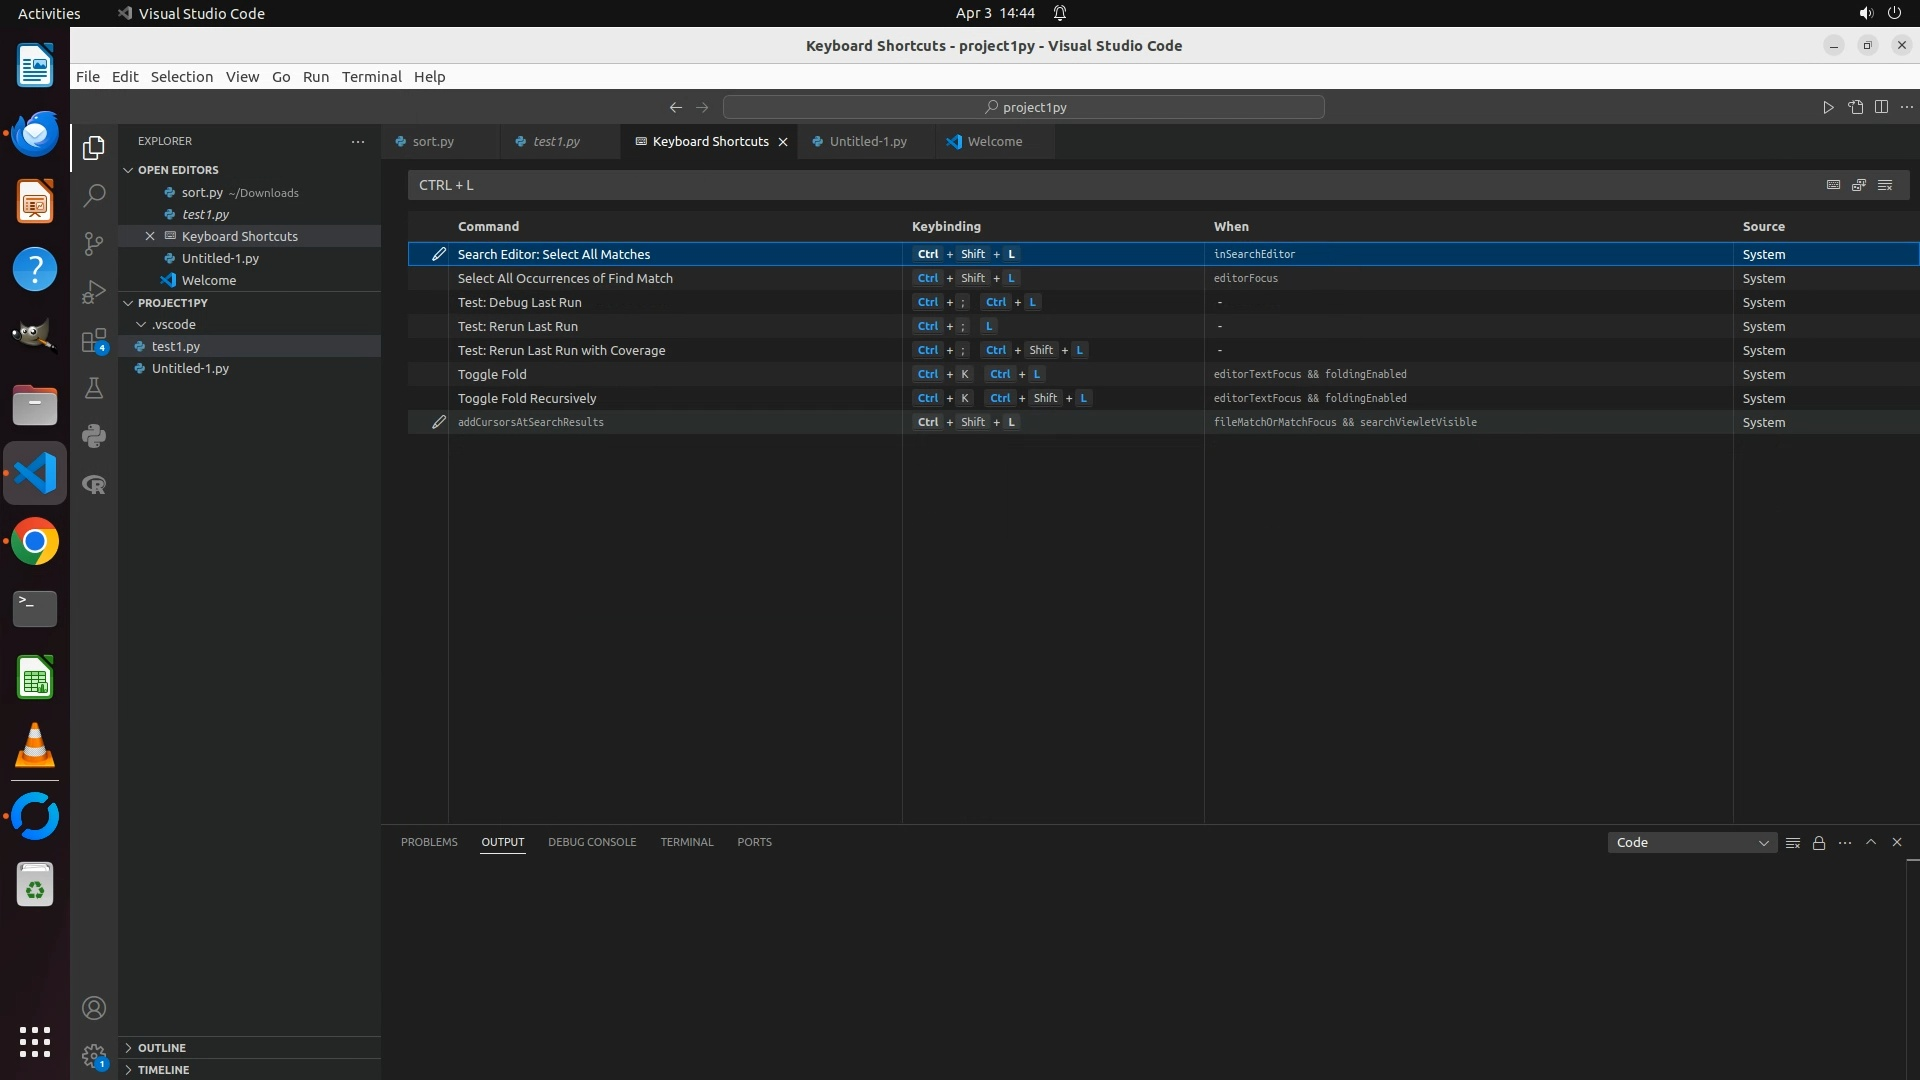The image size is (1920, 1080).
Task: Open the Extensions view
Action: (94, 341)
